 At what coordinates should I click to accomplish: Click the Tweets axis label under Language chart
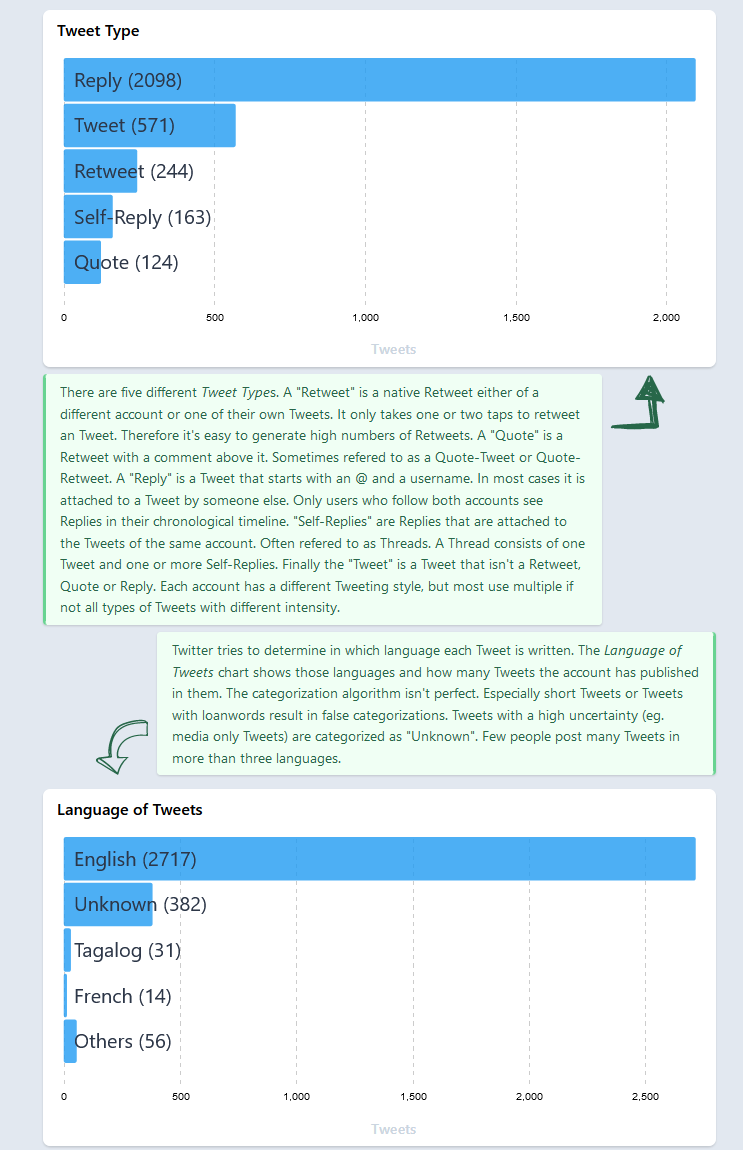[393, 1129]
